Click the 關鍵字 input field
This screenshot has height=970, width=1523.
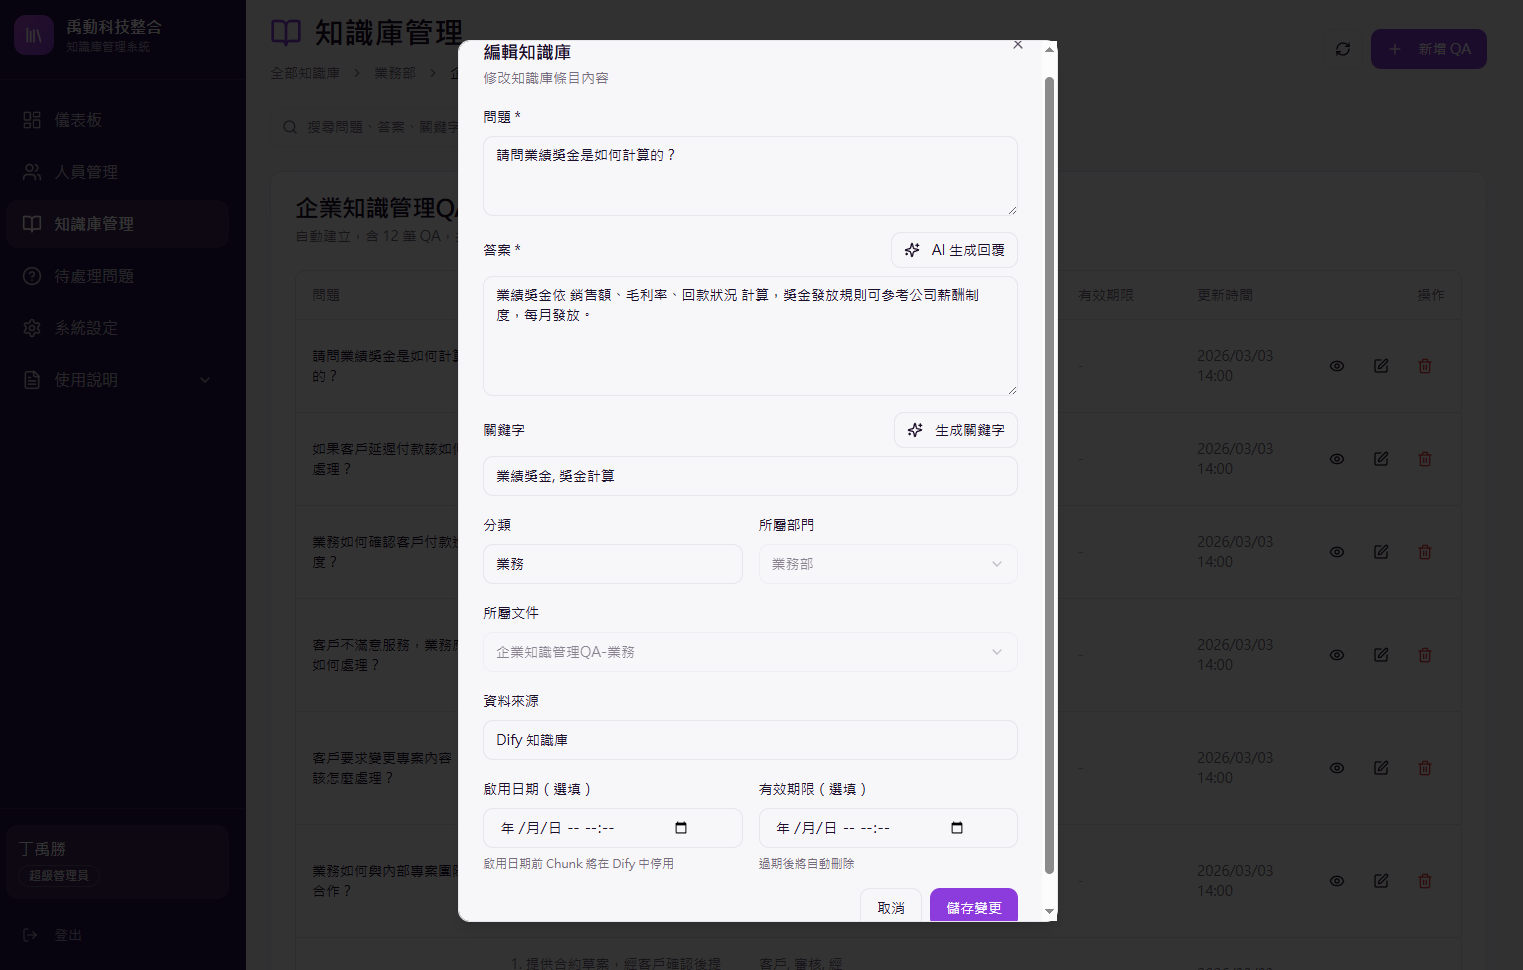(x=750, y=476)
